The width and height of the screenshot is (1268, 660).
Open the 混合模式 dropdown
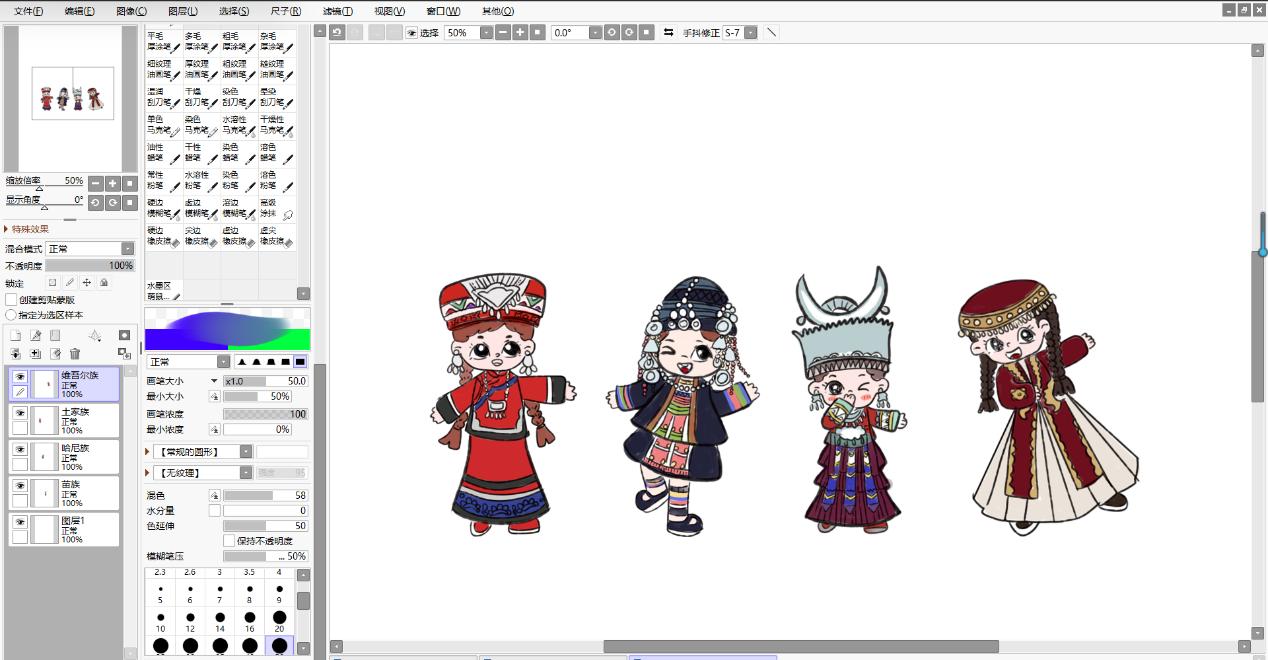coord(127,249)
